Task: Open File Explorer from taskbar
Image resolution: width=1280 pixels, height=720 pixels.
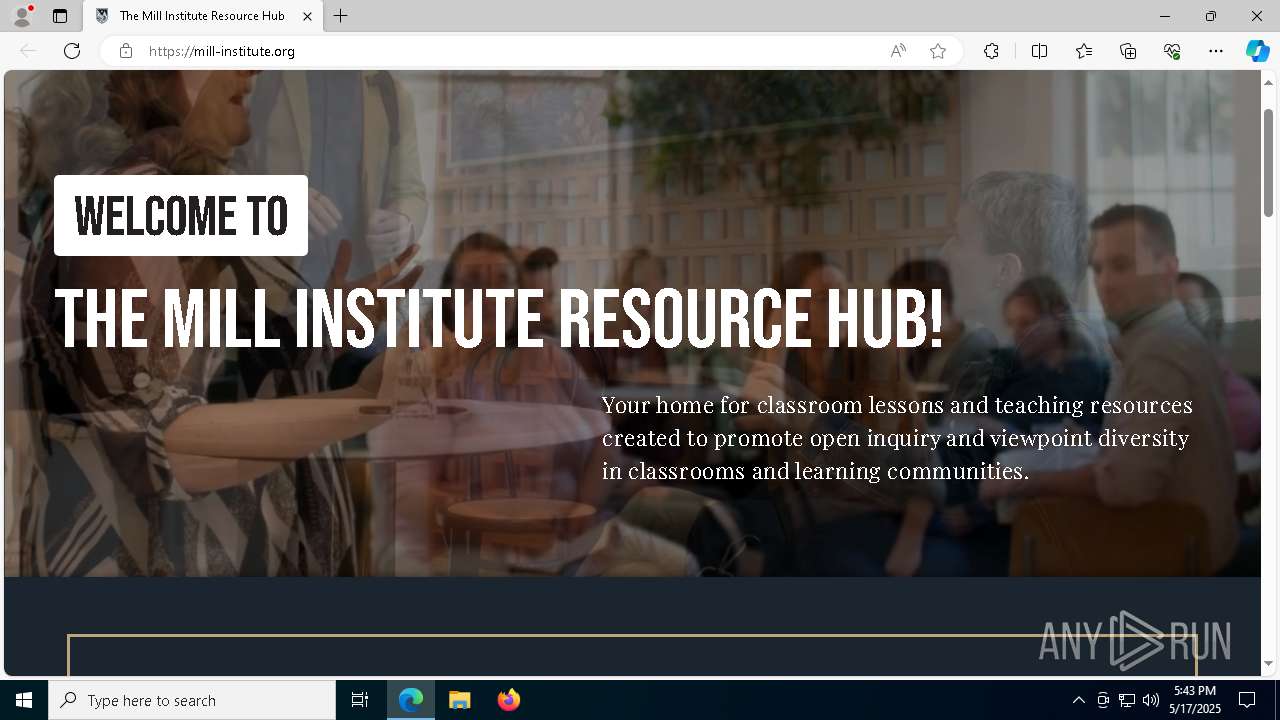Action: click(x=460, y=700)
